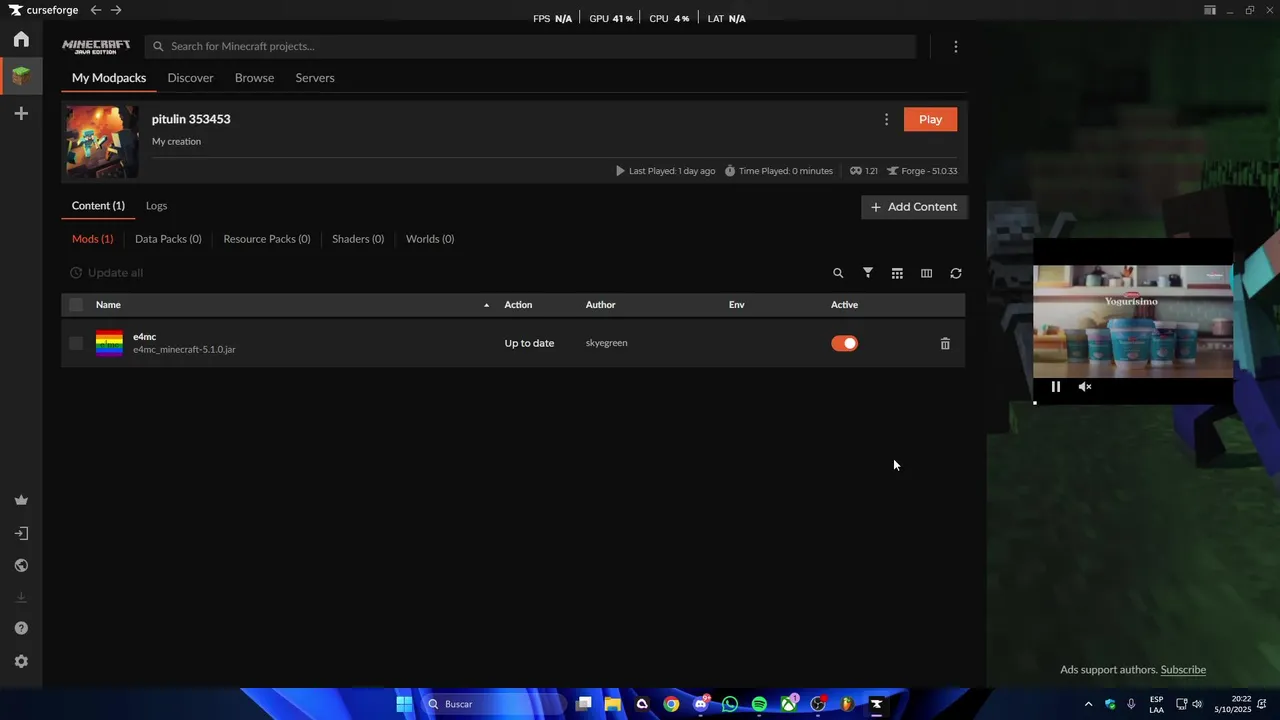Click the skyegreen author name

606,343
